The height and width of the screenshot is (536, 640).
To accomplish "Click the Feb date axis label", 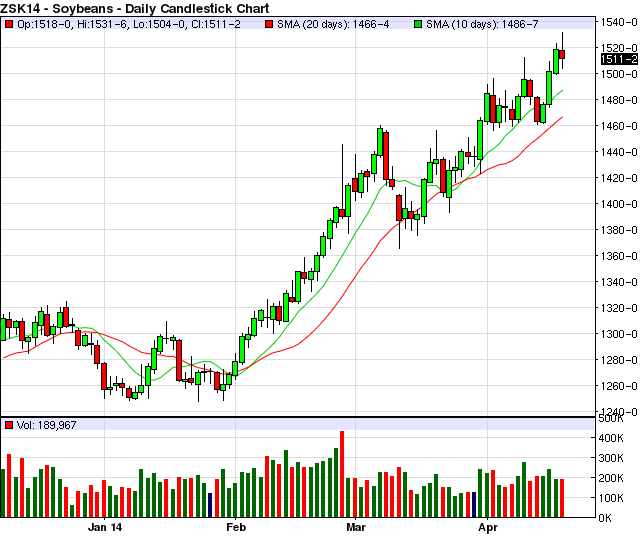I will pyautogui.click(x=236, y=527).
